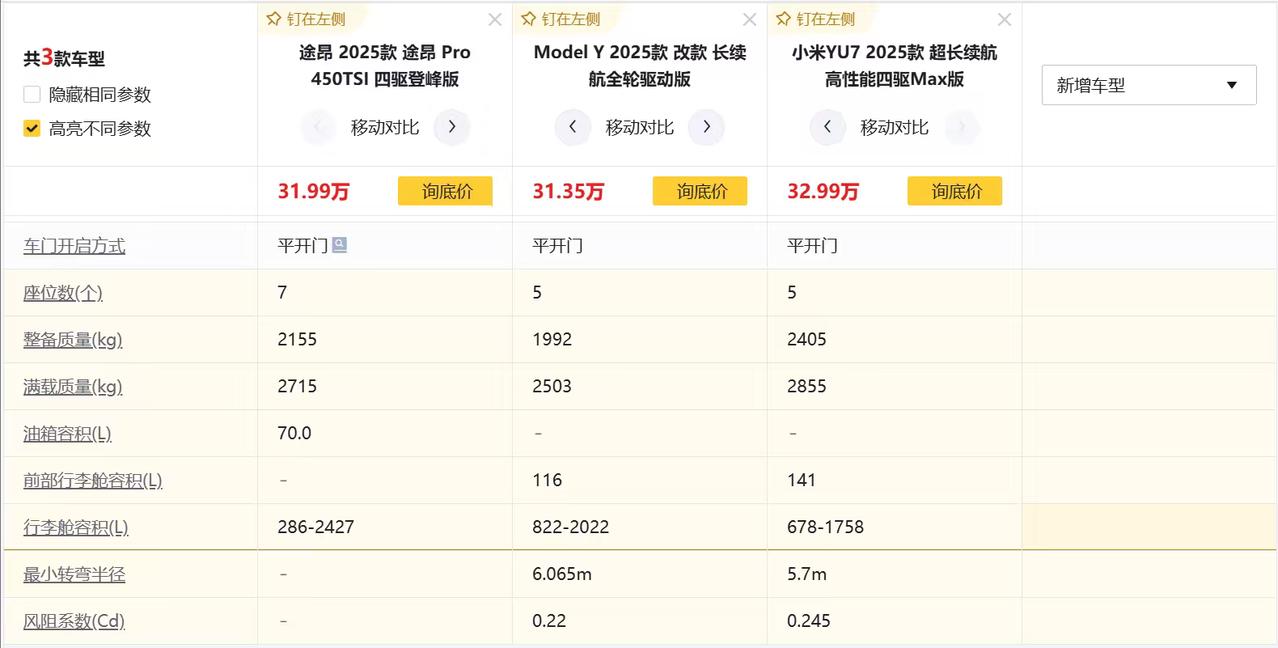Open the 新增车型 dropdown
This screenshot has height=648, width=1278.
click(x=1148, y=85)
